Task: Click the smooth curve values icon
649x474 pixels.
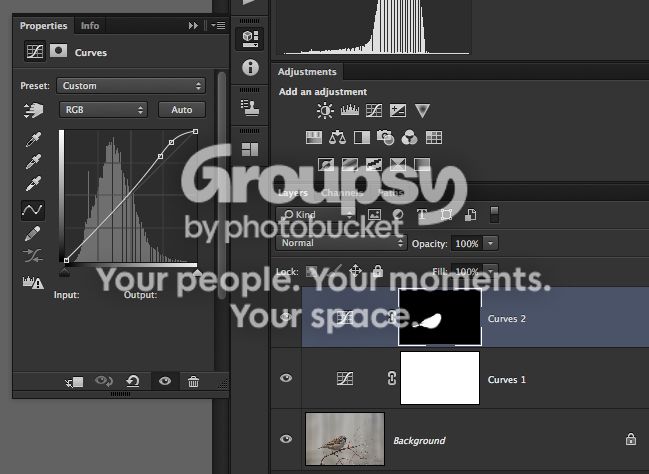Action: pos(33,255)
